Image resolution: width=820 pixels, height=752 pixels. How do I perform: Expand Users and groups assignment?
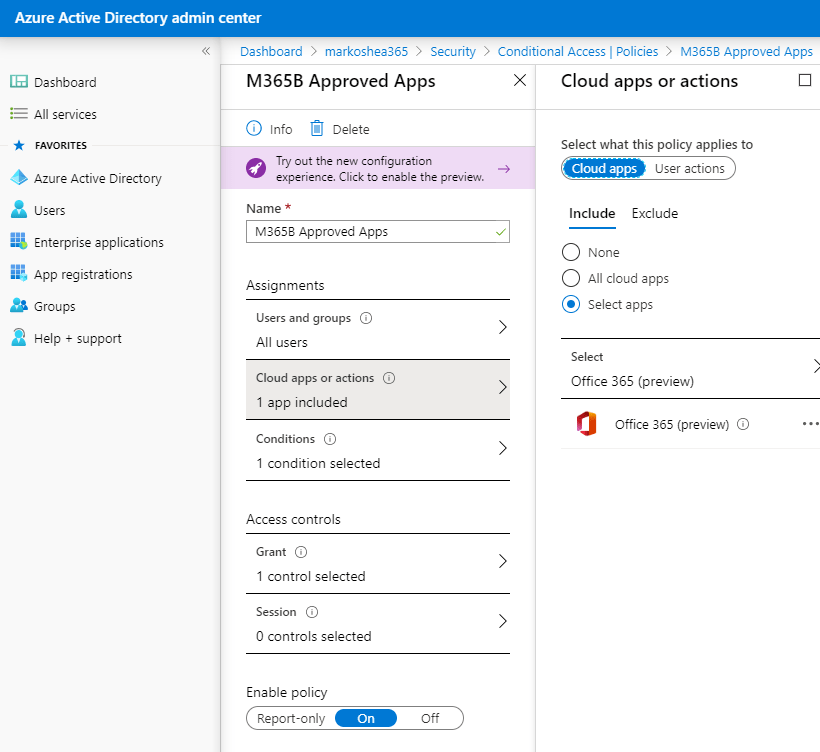click(378, 330)
